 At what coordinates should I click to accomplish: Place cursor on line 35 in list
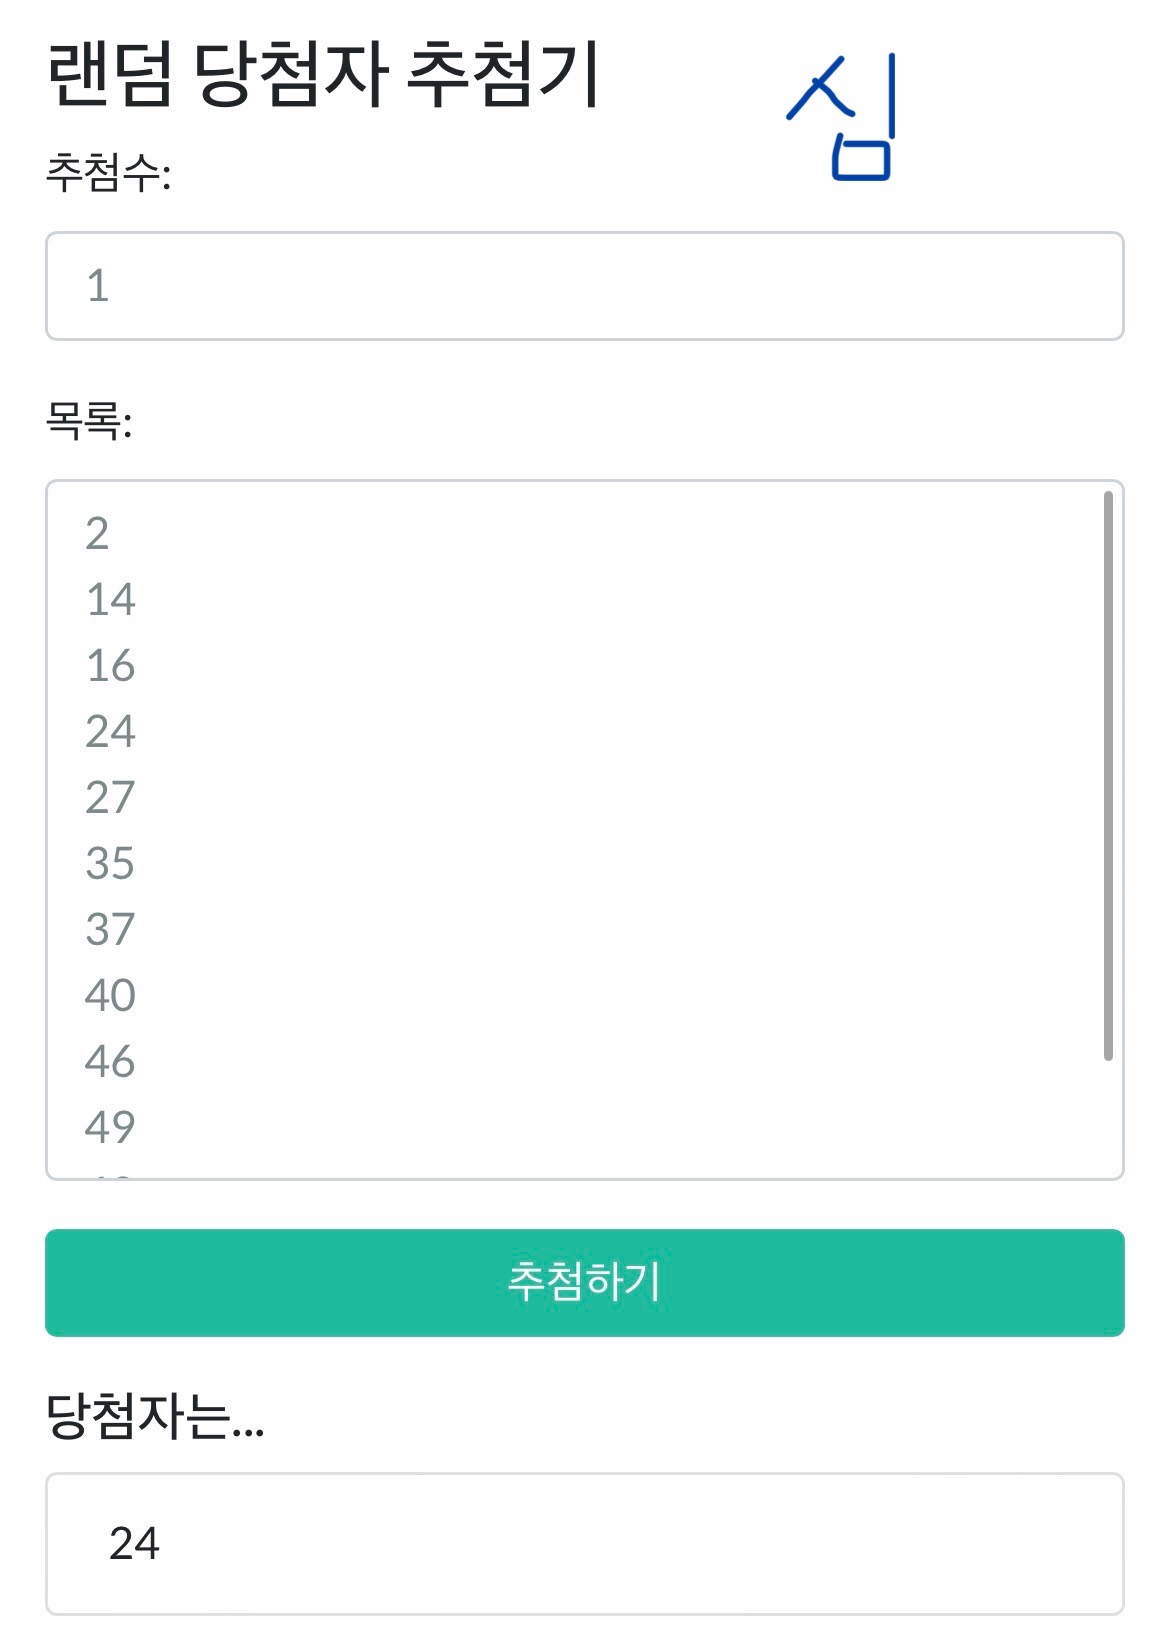tap(110, 864)
